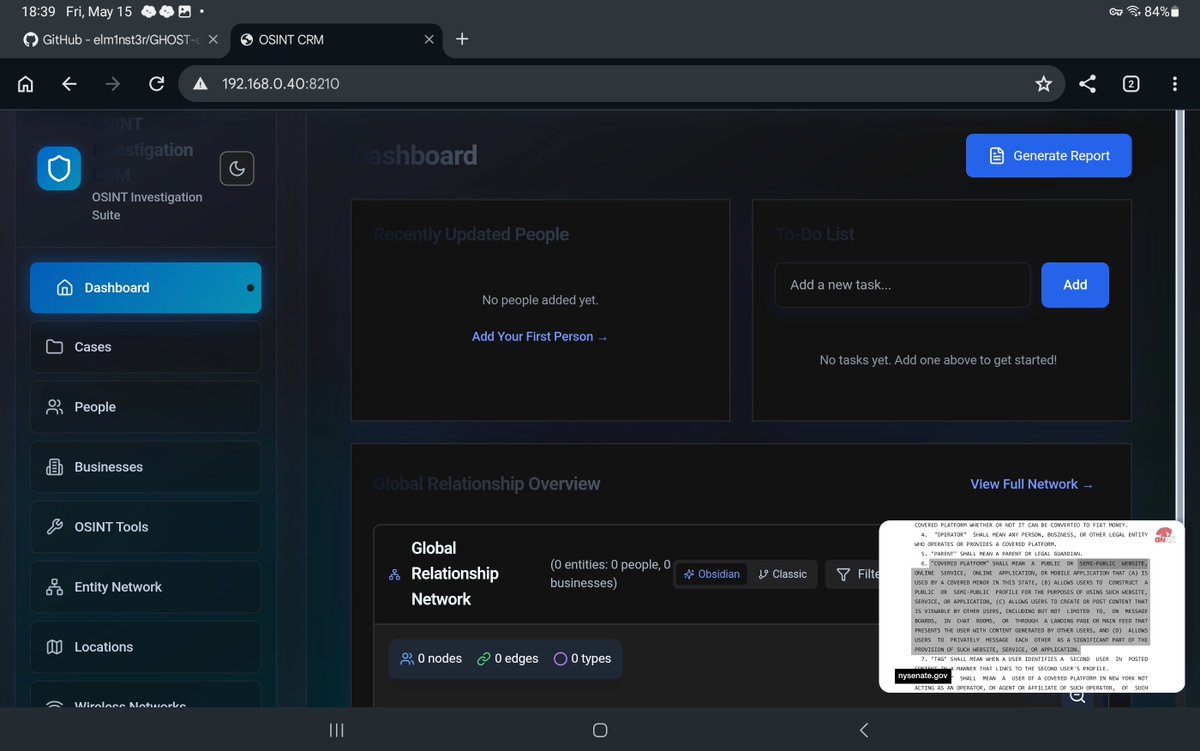
Task: Click the building icon beside Businesses
Action: (x=55, y=467)
